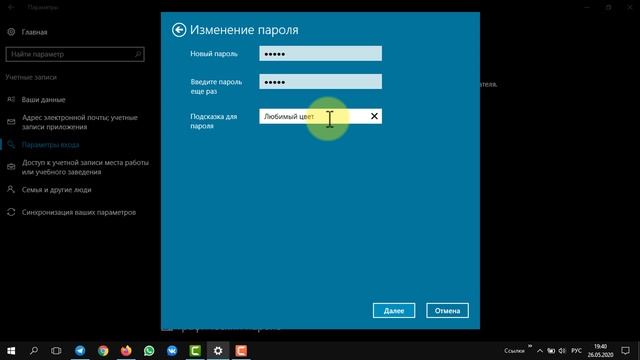
Task: Click Ссылки toolbar on taskbar
Action: coord(514,351)
